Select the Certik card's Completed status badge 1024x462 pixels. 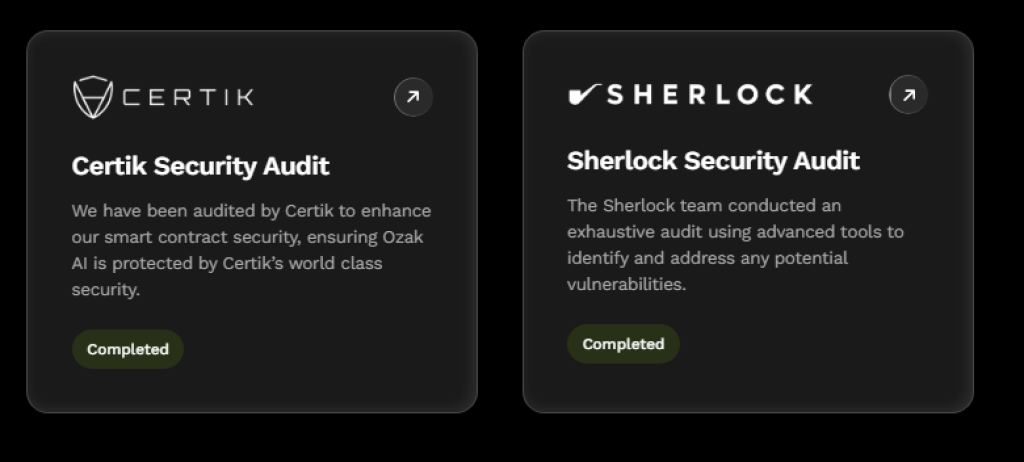[x=128, y=349]
